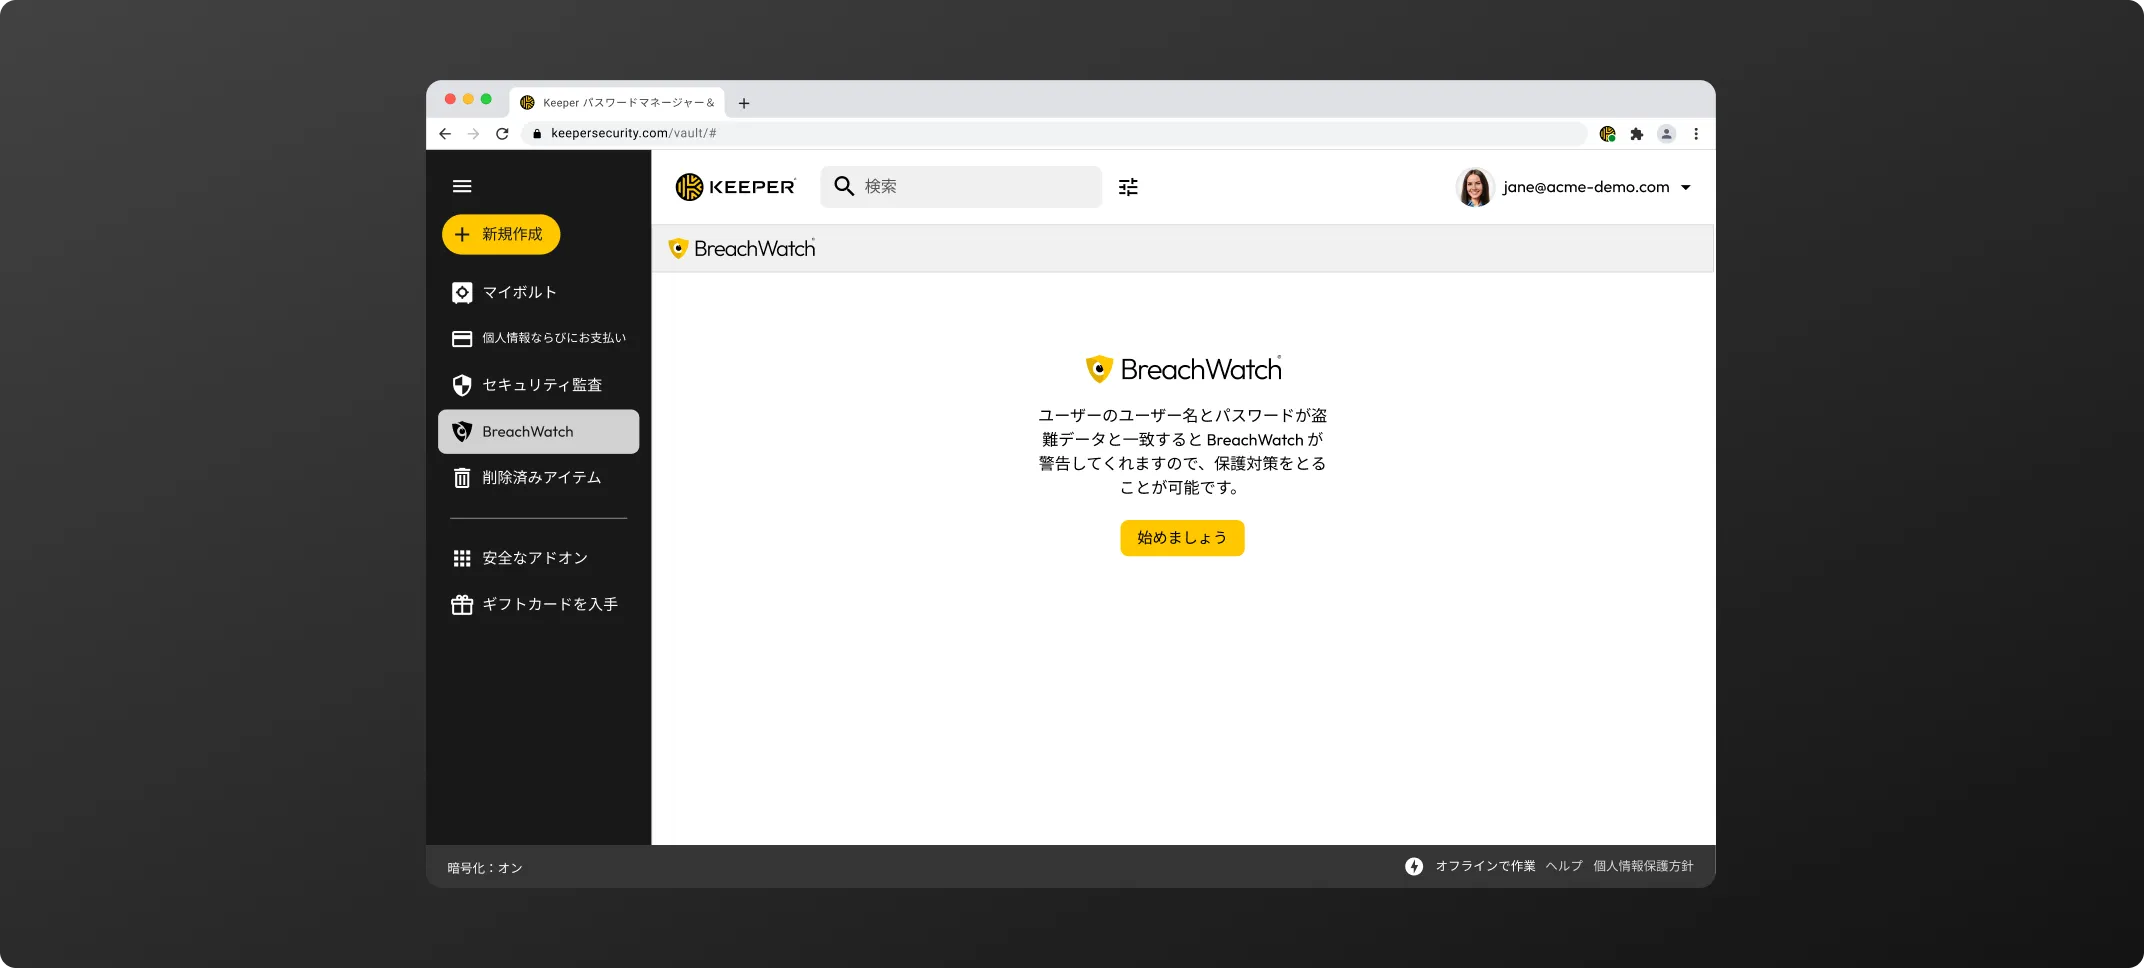
Task: Open the hamburger menu in sidebar
Action: pyautogui.click(x=462, y=186)
